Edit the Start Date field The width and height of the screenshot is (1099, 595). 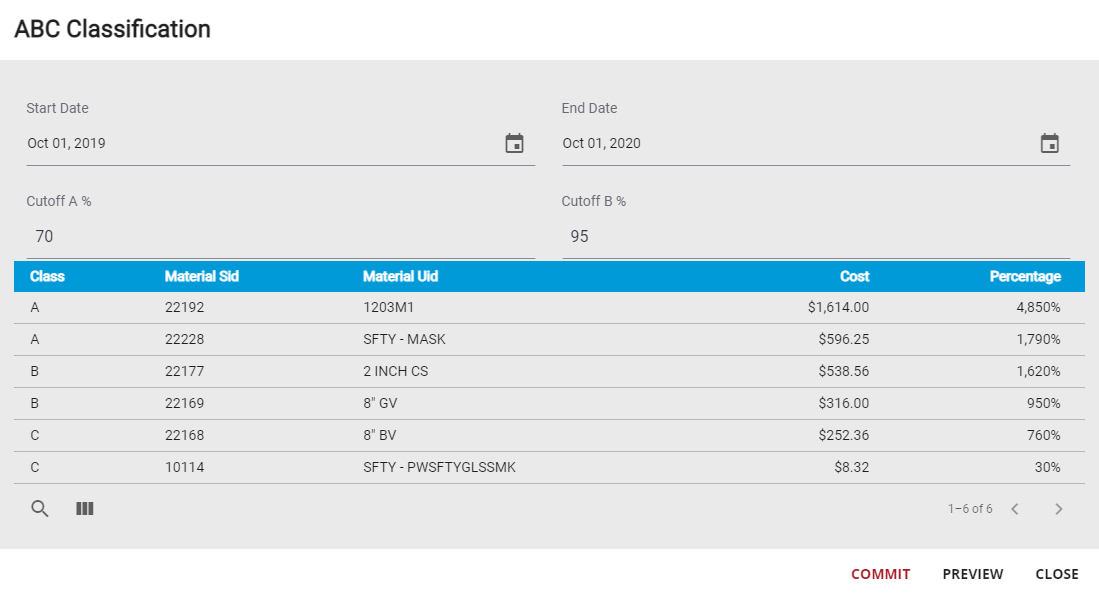tap(260, 143)
